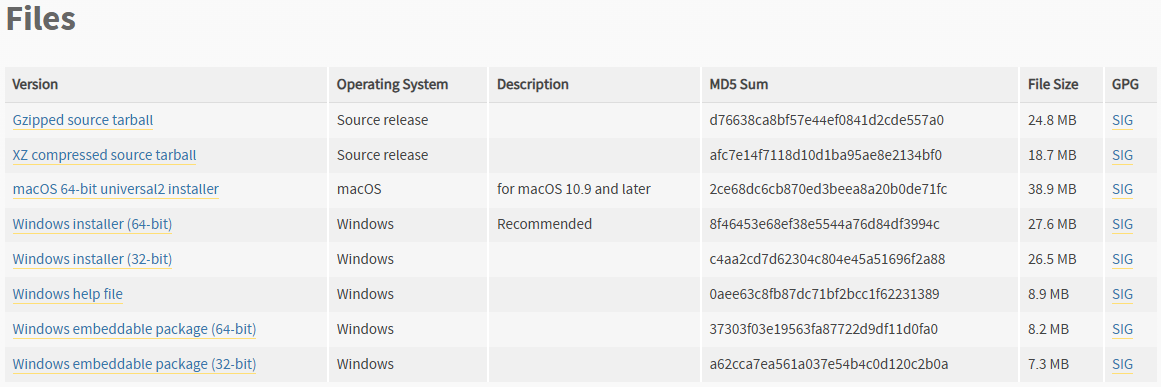Open SIG for Windows embeddable package (32-bit)

(x=1122, y=364)
